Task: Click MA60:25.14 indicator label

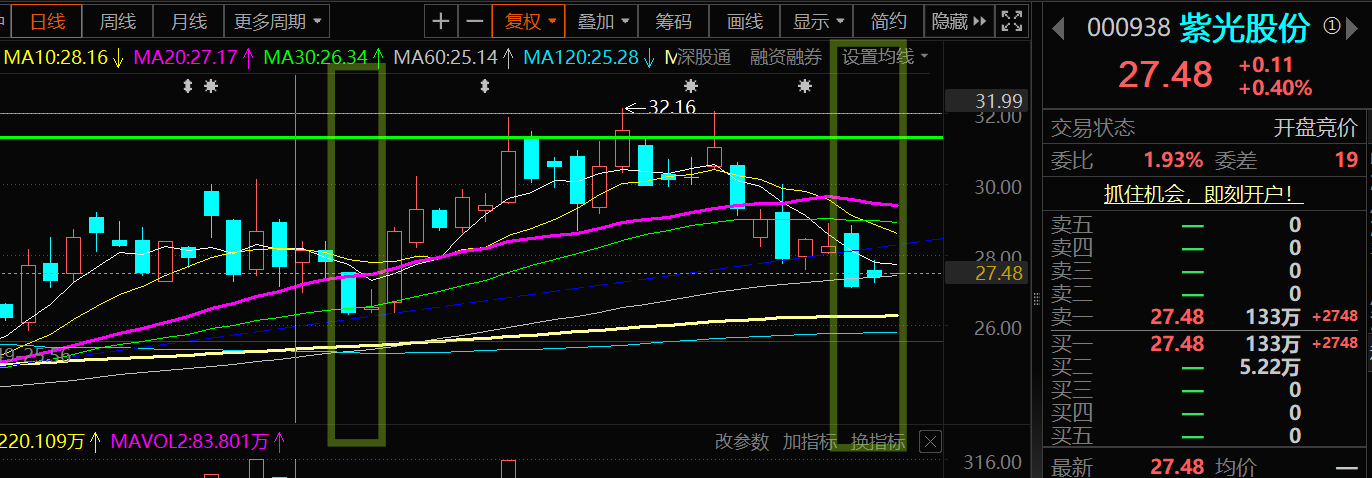Action: (454, 57)
